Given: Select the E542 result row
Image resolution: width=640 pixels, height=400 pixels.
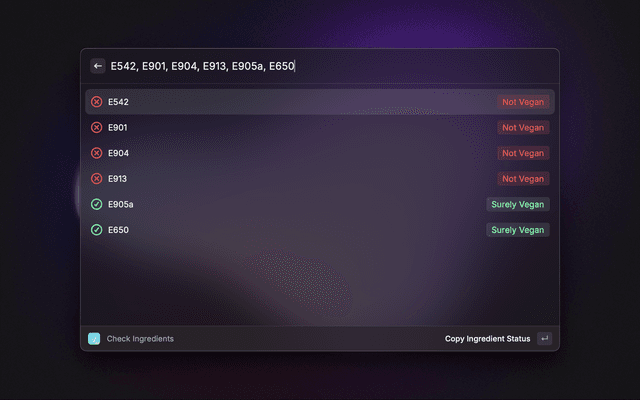Looking at the screenshot, I should pos(320,102).
